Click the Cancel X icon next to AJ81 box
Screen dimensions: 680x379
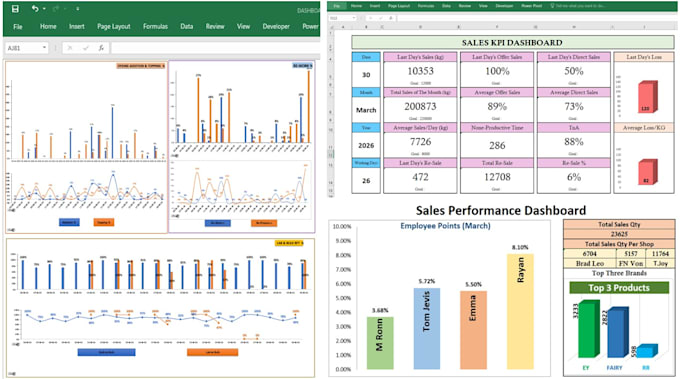[70, 48]
